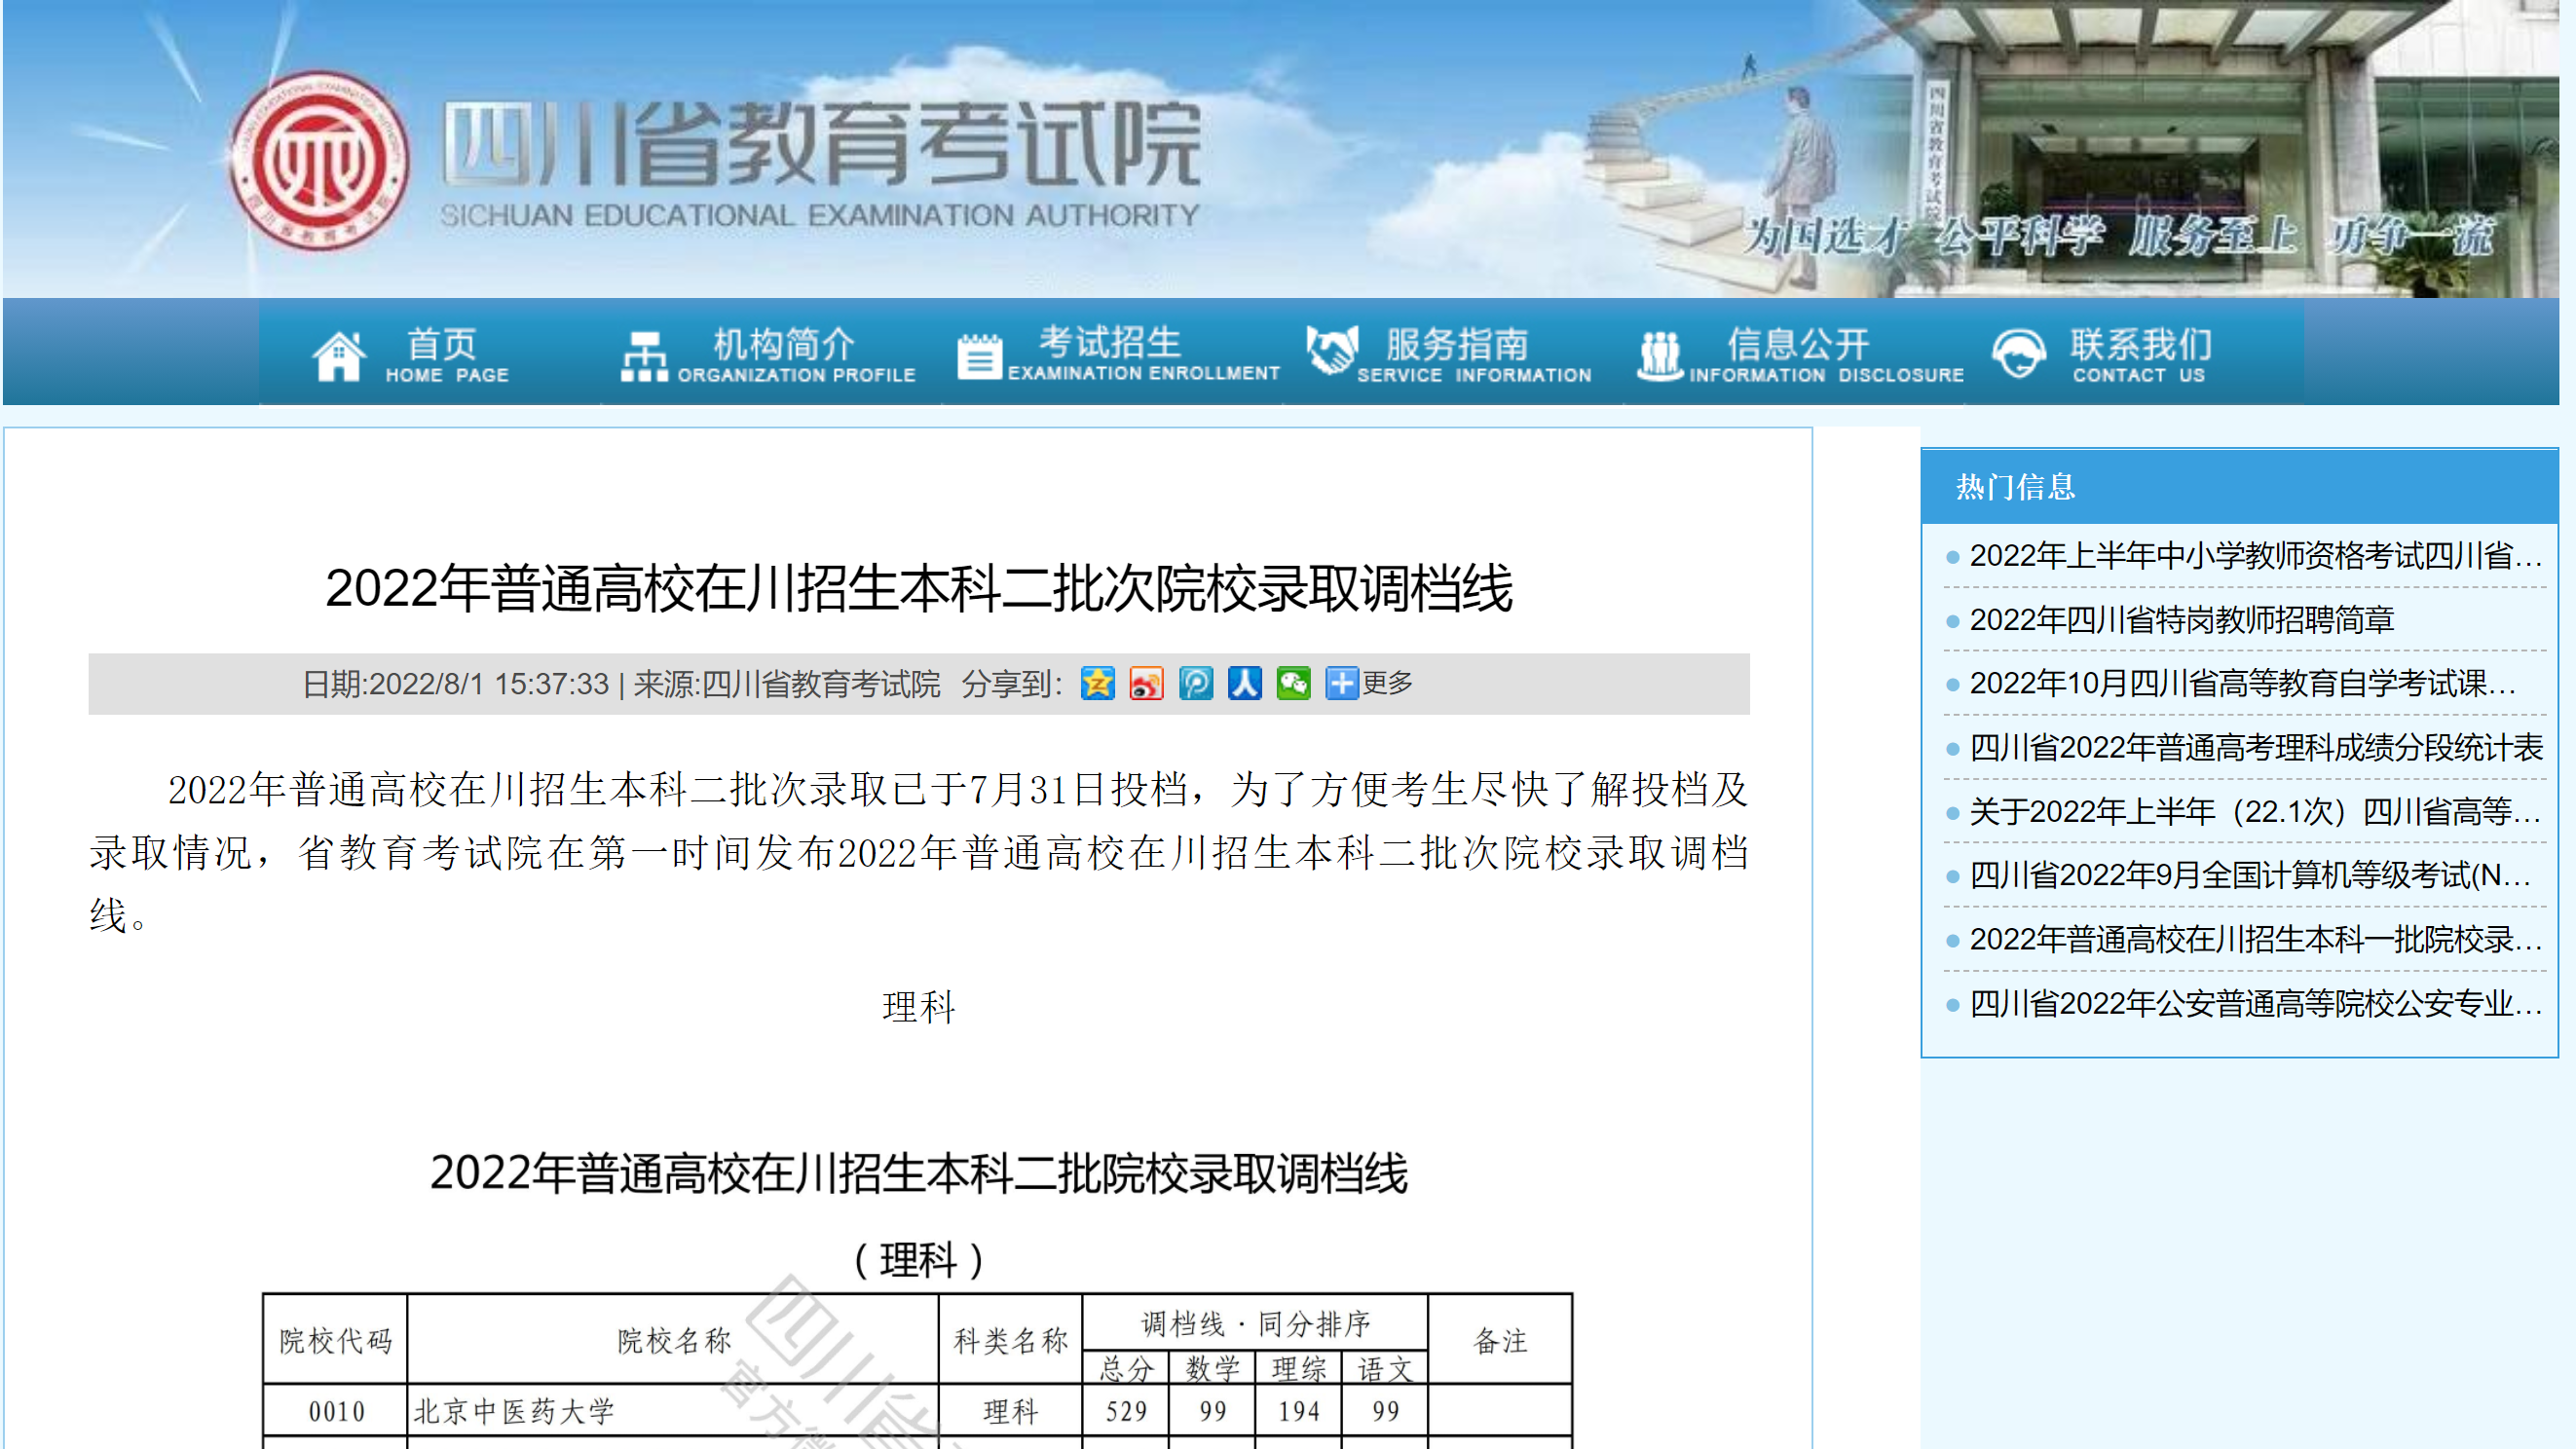Open 关于2022年上半年（22.1次）link
Viewport: 2576px width, 1449px height.
[2255, 812]
